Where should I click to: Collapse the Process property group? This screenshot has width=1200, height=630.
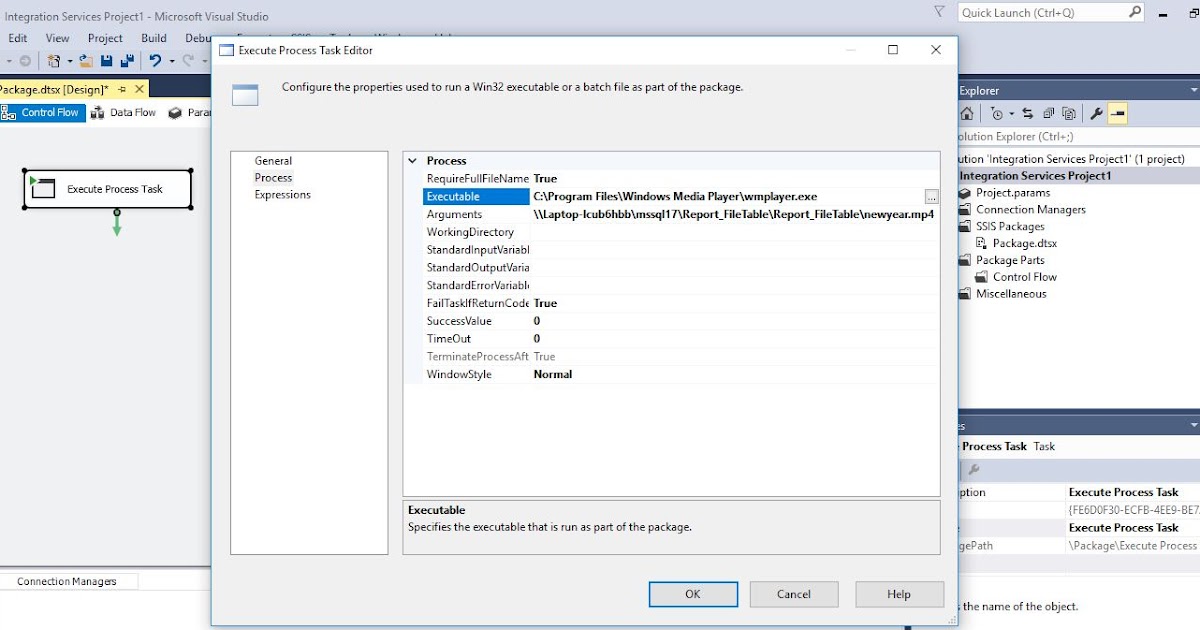click(412, 160)
